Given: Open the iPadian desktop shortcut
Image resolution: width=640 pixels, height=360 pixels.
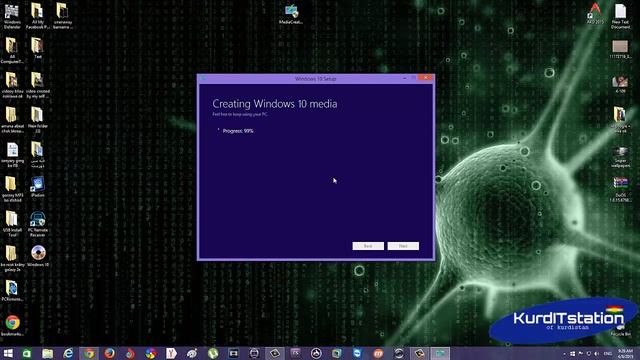Looking at the screenshot, I should click(x=37, y=187).
